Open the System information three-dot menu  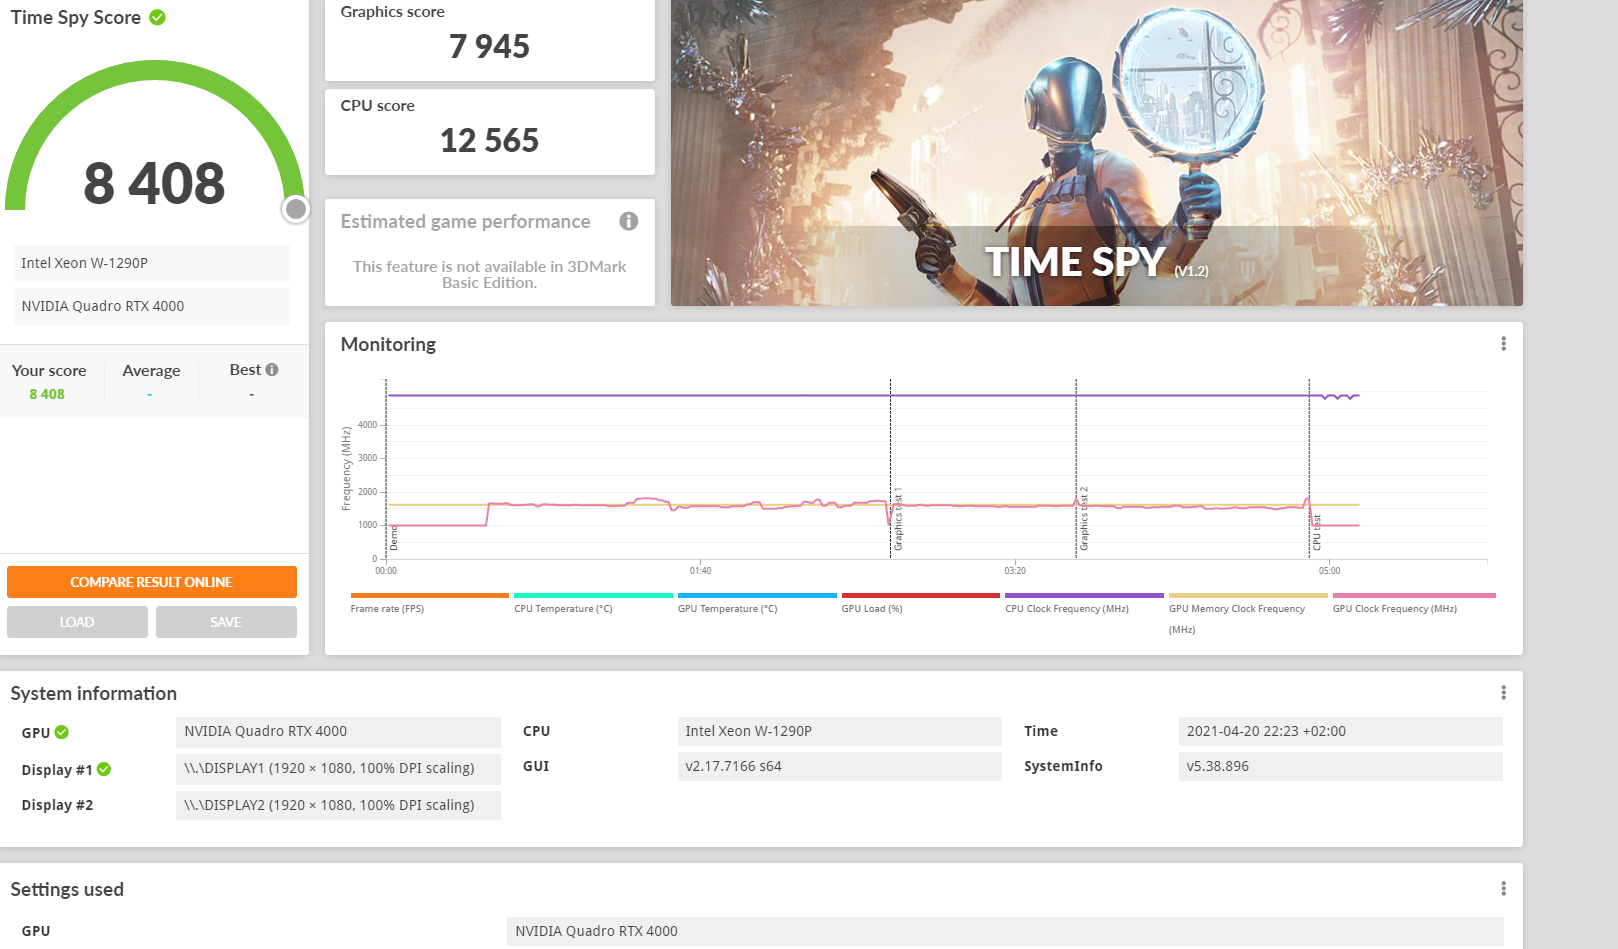click(1502, 693)
